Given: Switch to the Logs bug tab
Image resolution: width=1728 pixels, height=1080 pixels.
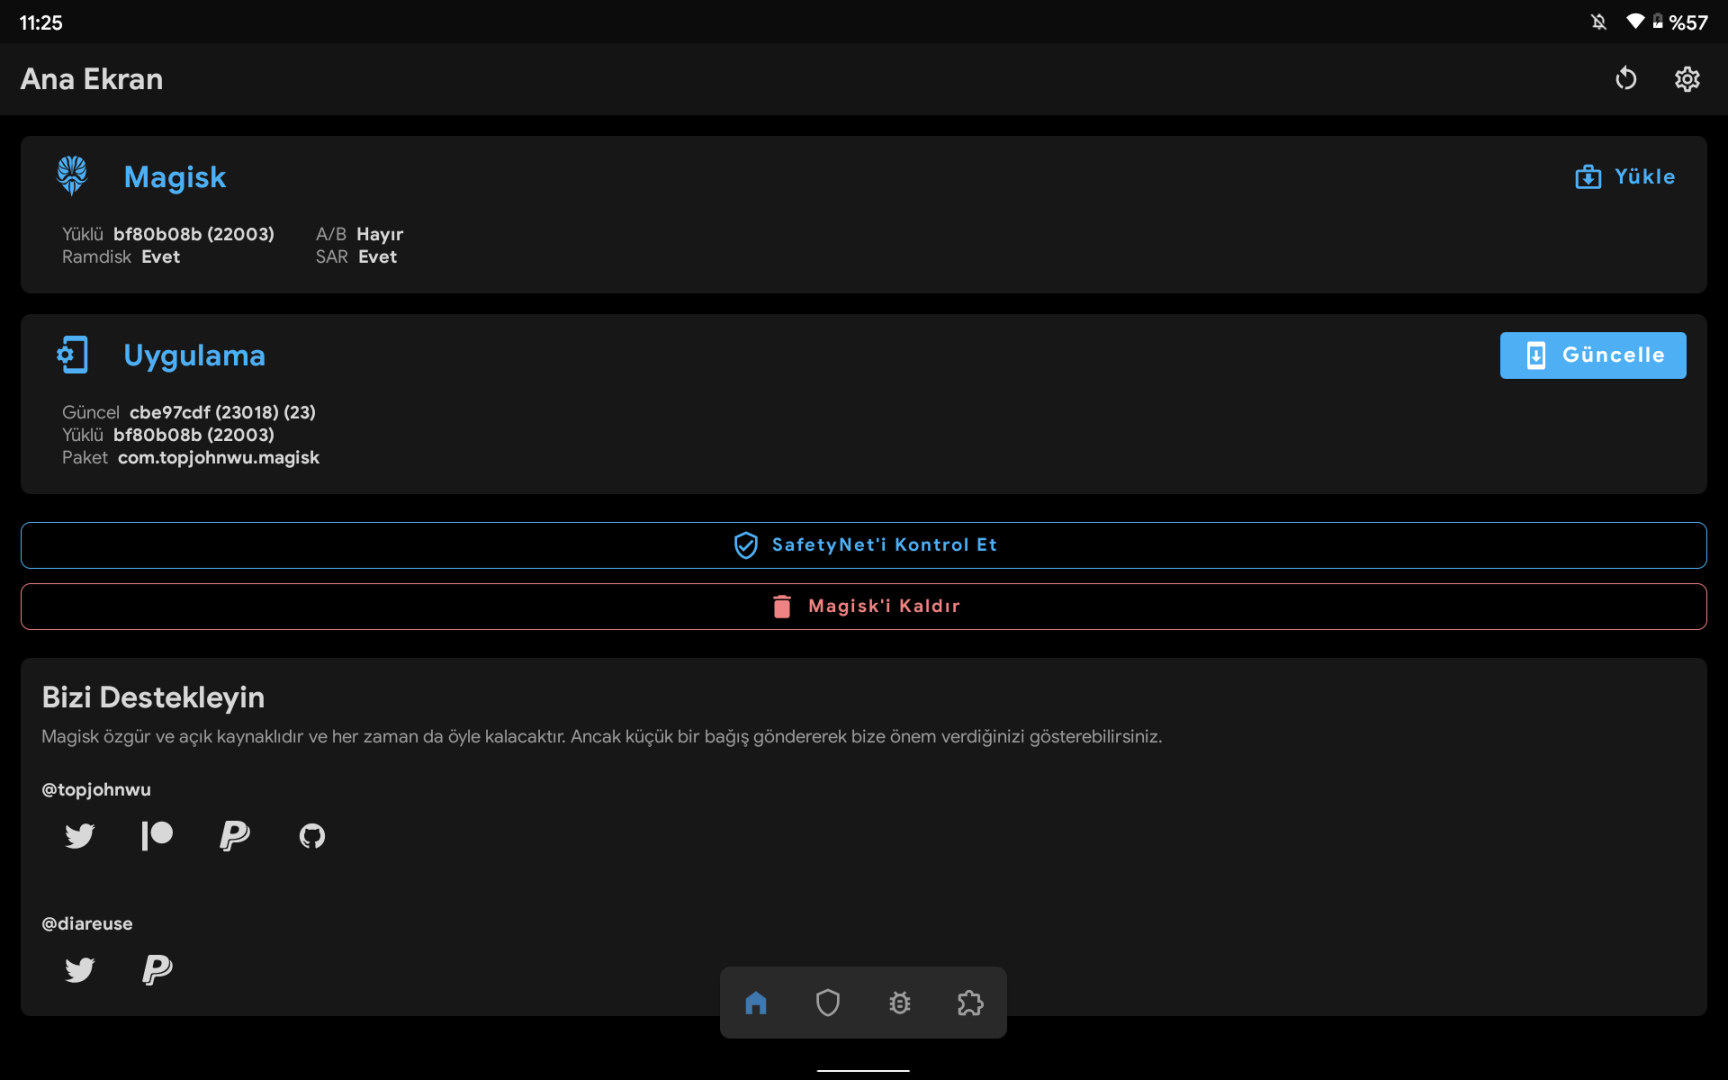Looking at the screenshot, I should (x=900, y=1003).
